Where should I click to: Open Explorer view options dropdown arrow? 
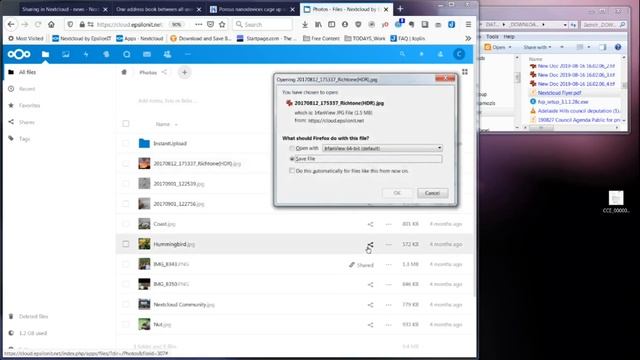589,47
